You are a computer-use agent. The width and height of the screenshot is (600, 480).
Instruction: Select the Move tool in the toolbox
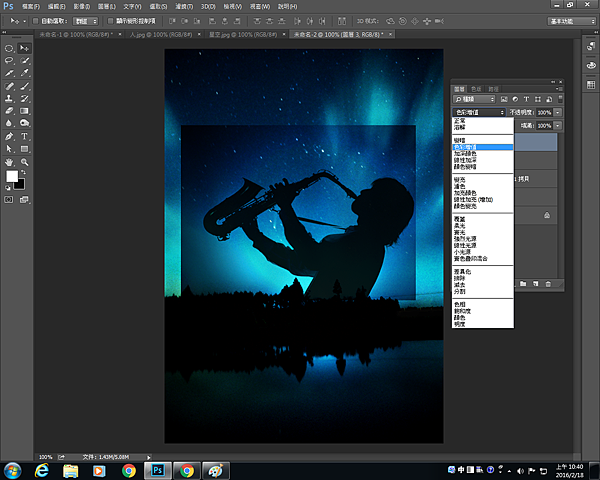[25, 48]
